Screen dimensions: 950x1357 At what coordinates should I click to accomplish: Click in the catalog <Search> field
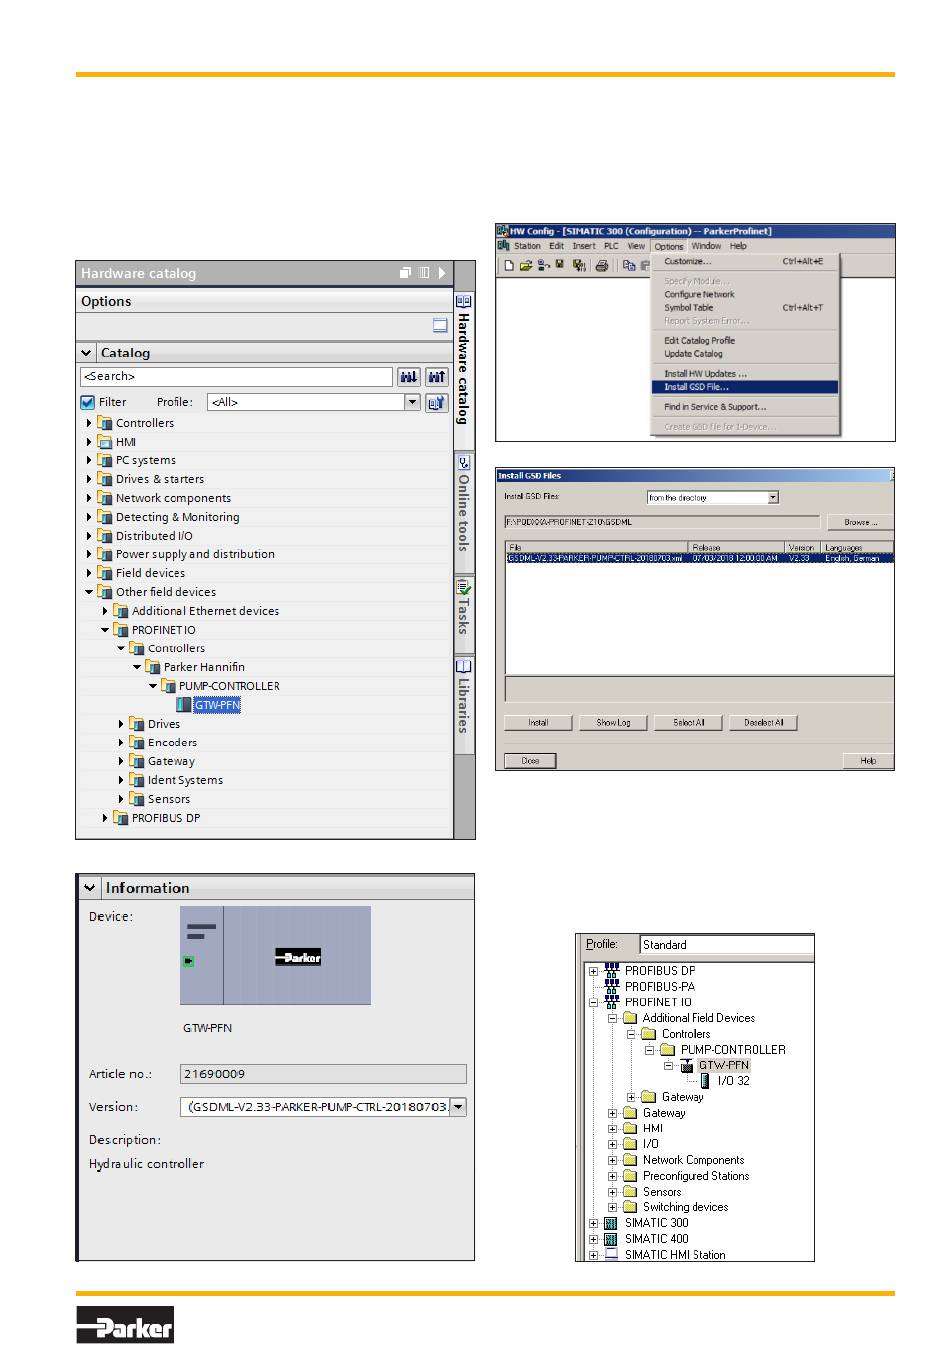(236, 377)
